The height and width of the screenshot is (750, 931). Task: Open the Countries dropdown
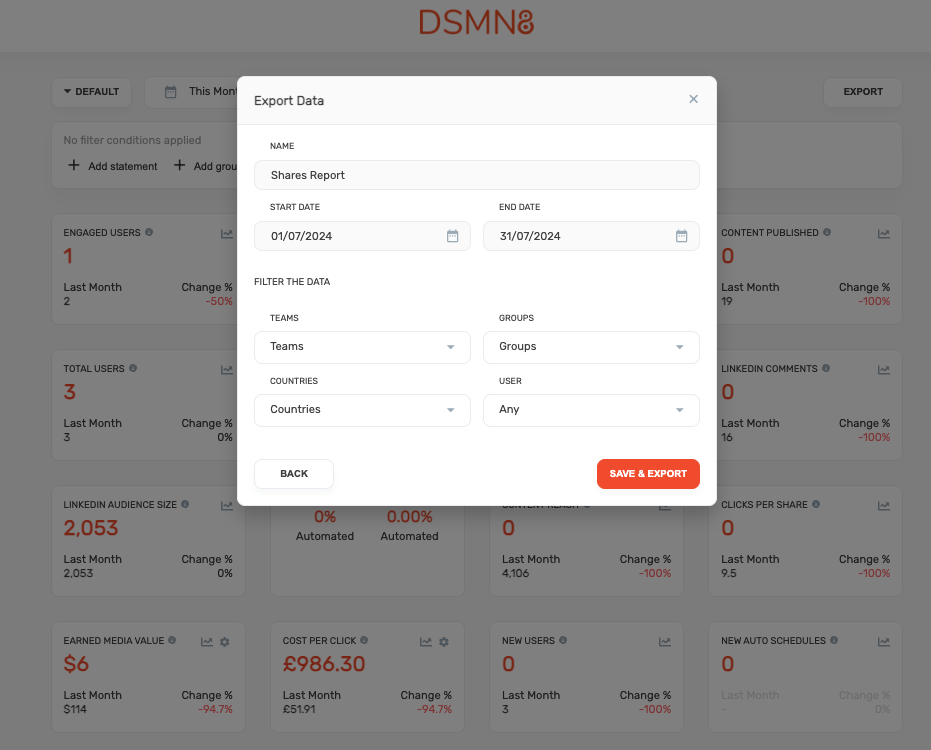click(362, 410)
